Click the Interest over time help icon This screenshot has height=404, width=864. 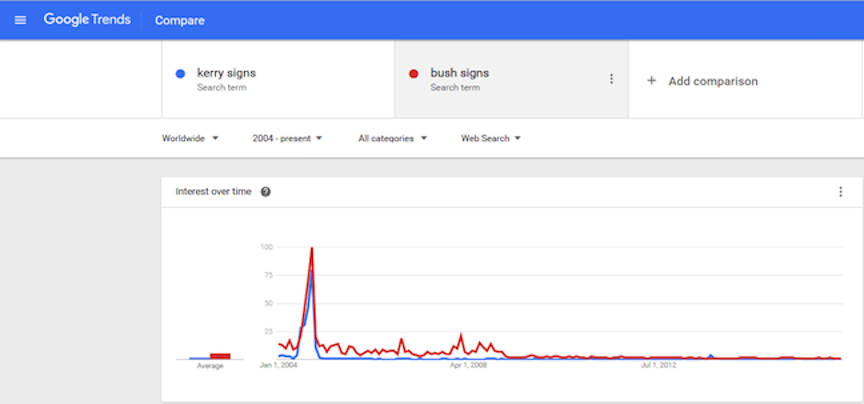click(266, 192)
